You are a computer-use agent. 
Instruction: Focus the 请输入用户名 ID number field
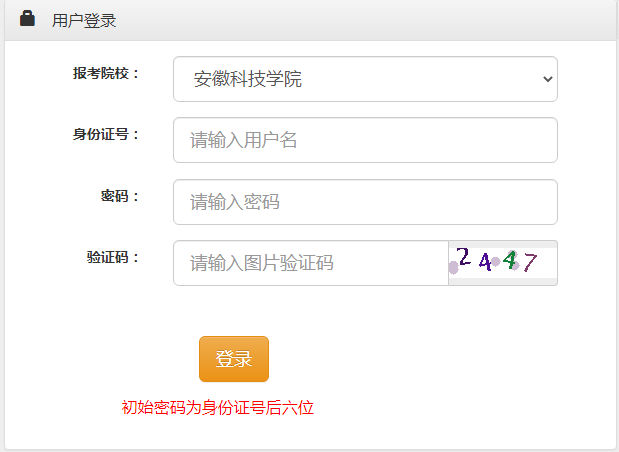pos(365,140)
